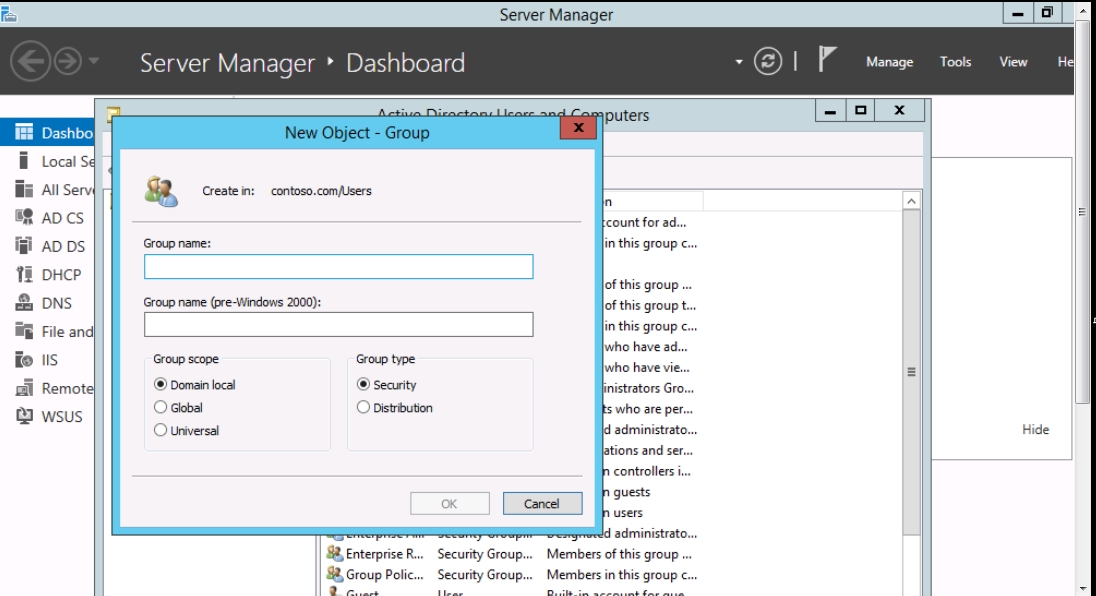Open the View menu
Image resolution: width=1096 pixels, height=596 pixels.
(x=1013, y=62)
